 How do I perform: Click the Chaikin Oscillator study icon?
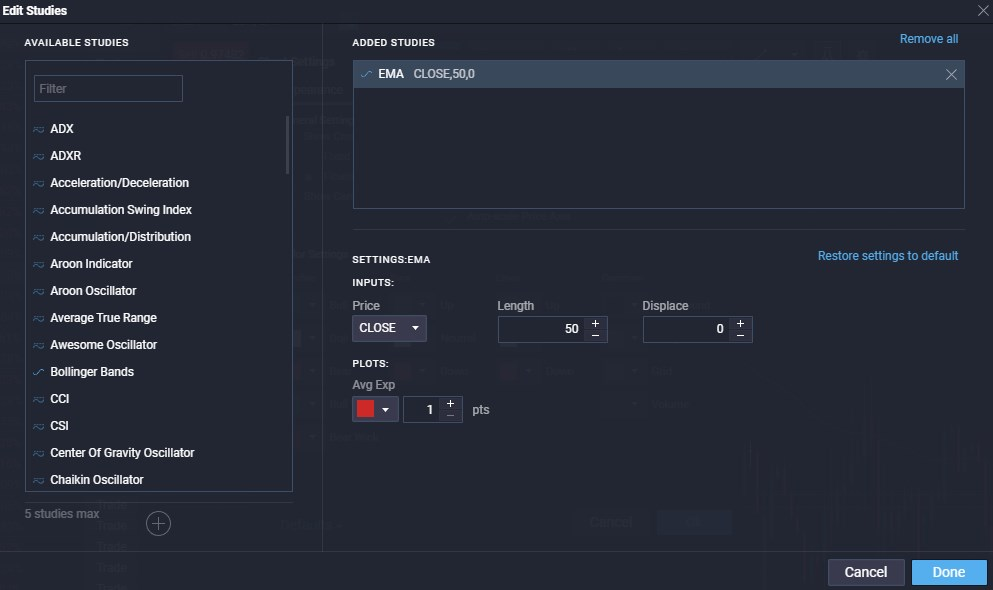[39, 480]
